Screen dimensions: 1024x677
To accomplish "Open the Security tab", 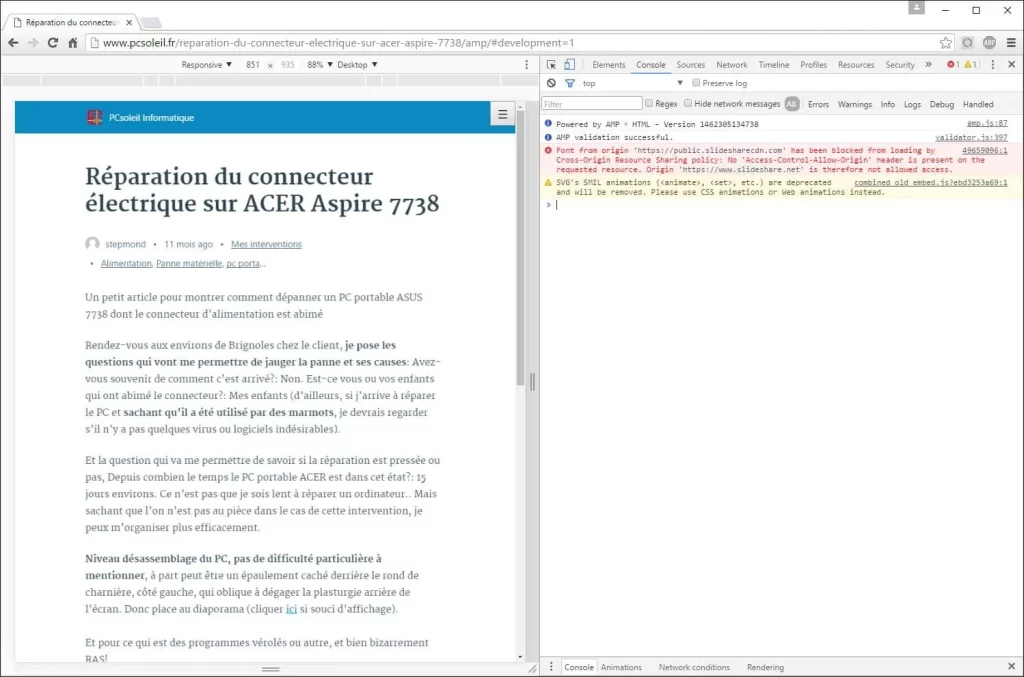I will pos(900,65).
